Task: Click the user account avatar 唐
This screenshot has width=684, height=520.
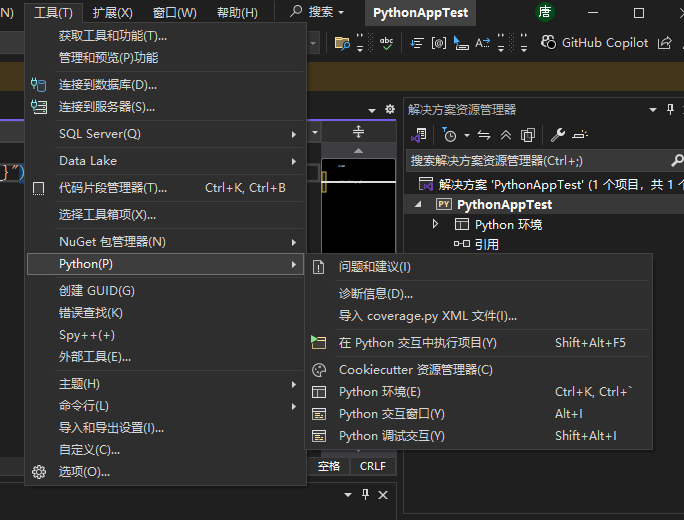Action: 545,12
